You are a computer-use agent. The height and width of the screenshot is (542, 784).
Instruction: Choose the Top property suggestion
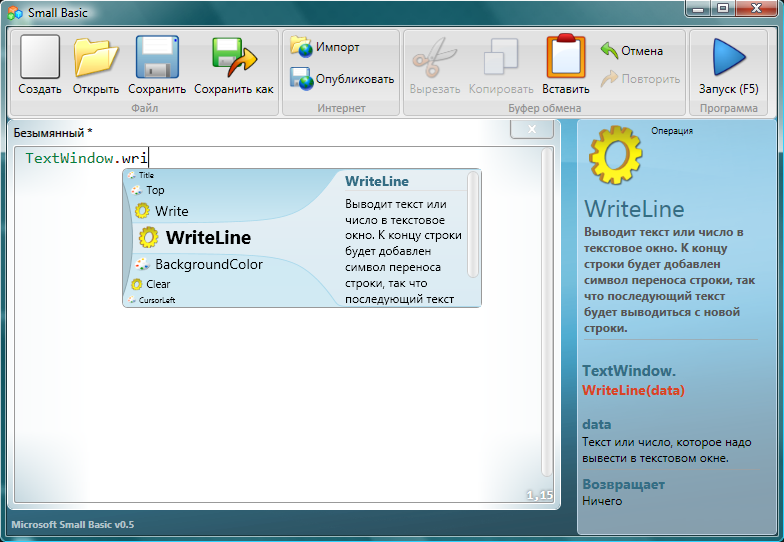point(155,190)
